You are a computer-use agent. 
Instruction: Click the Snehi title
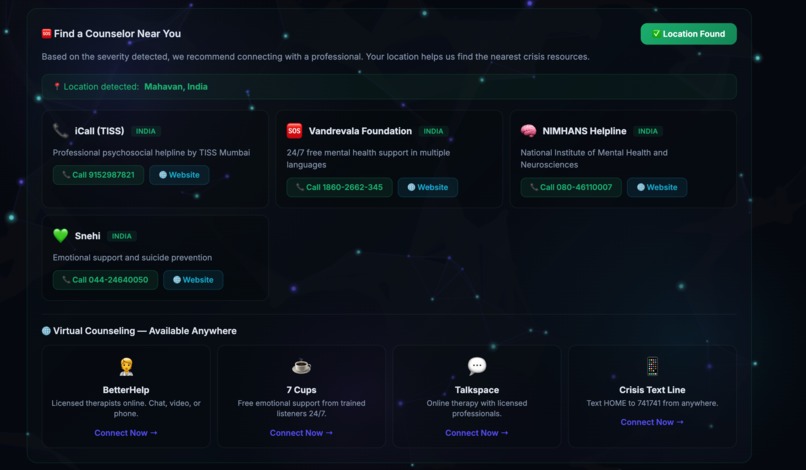pyautogui.click(x=87, y=236)
